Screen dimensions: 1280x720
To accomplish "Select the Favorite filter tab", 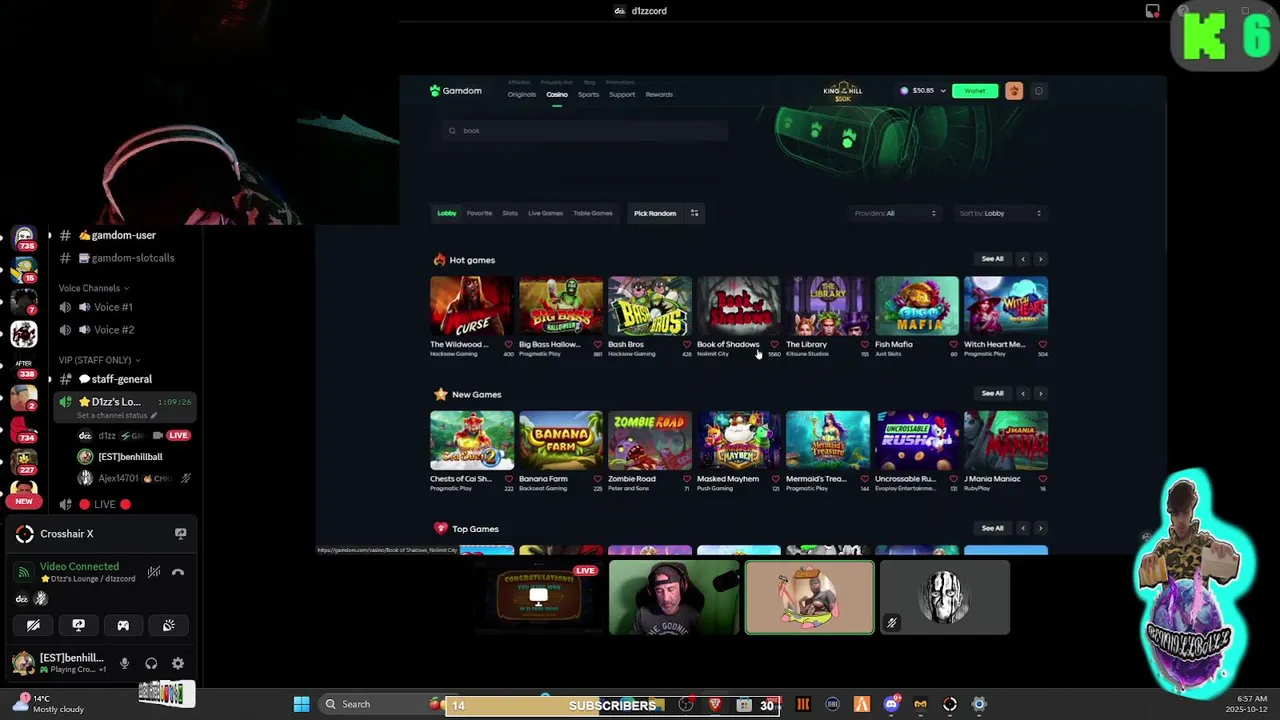I will 479,213.
